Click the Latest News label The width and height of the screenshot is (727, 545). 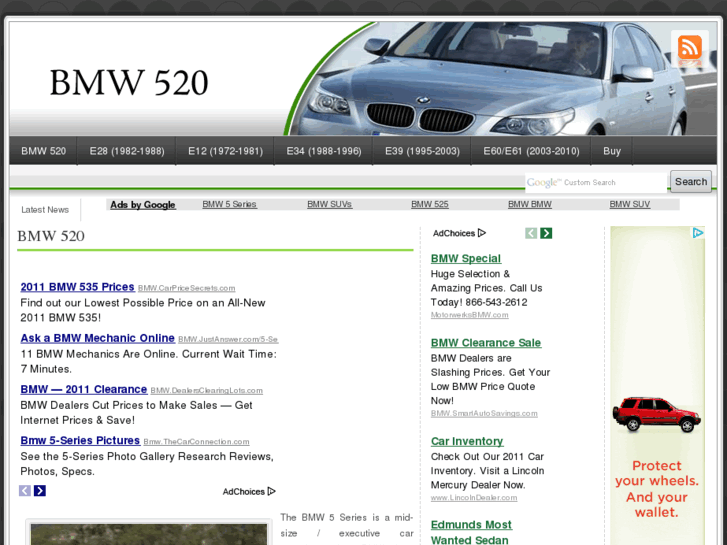click(45, 210)
